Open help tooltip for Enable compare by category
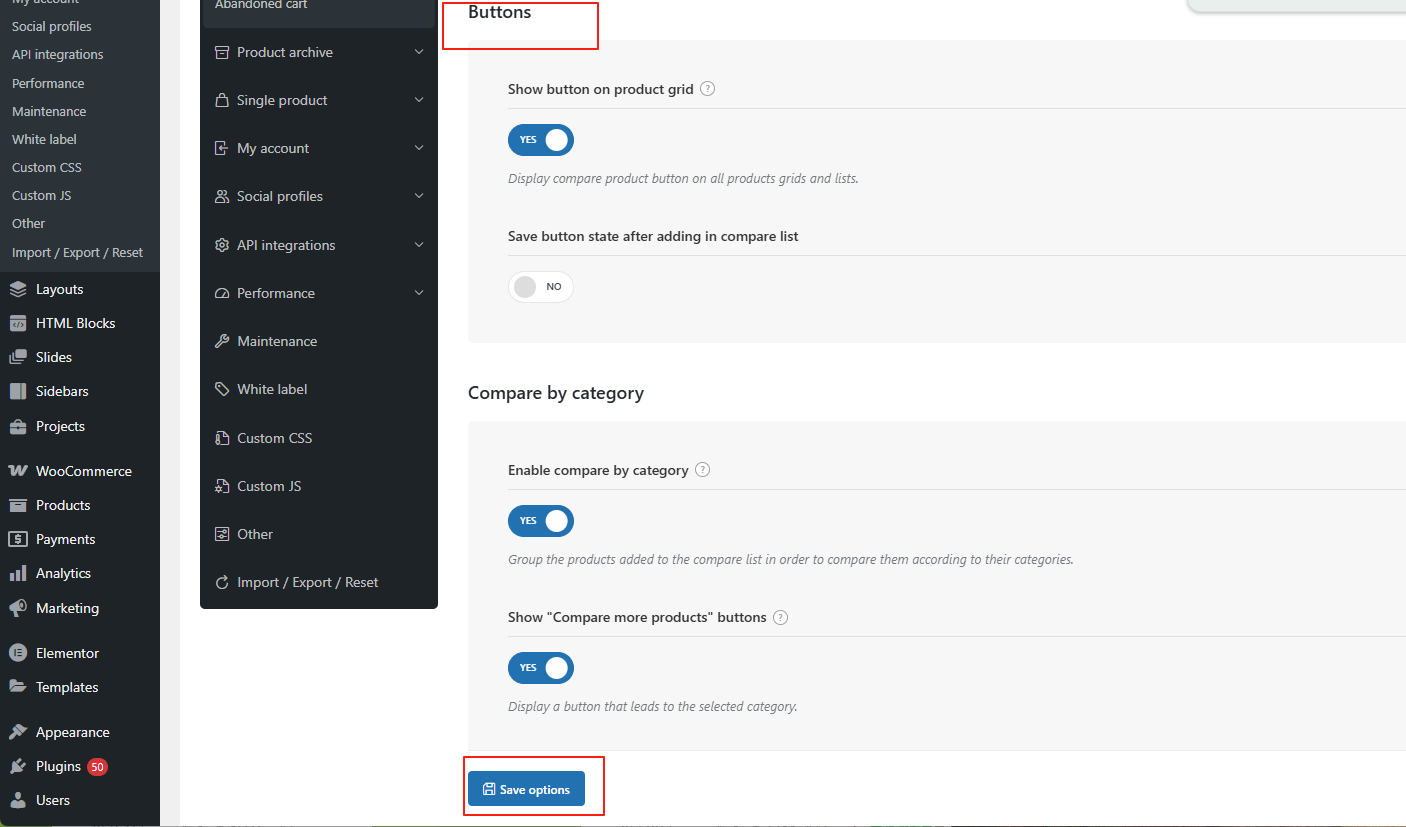This screenshot has width=1406, height=827. tap(703, 470)
